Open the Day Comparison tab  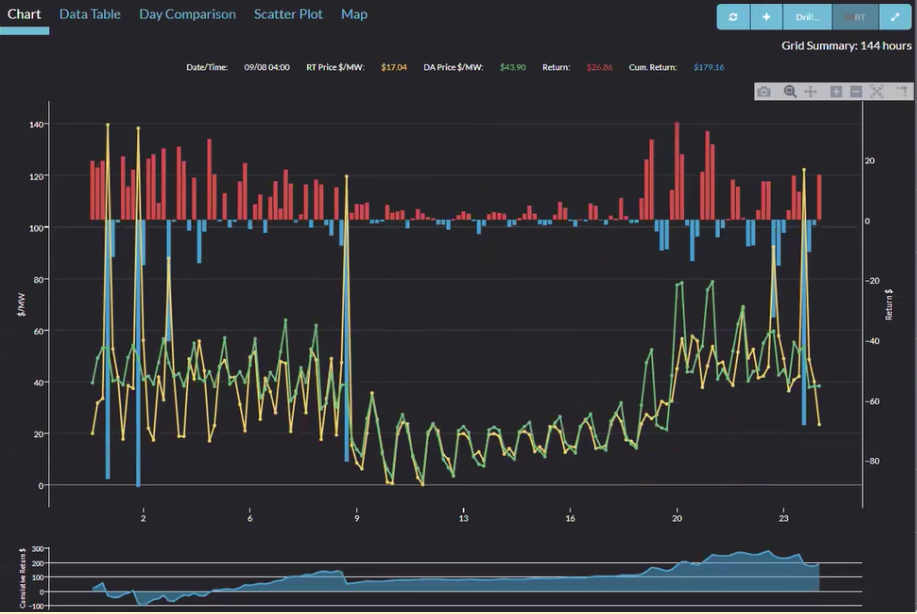point(187,14)
